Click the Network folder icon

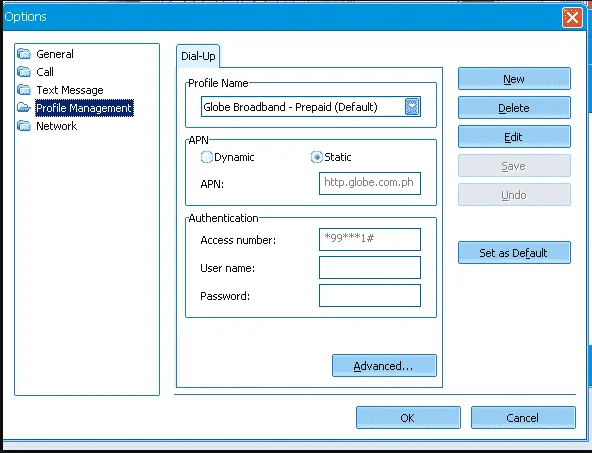[24, 126]
